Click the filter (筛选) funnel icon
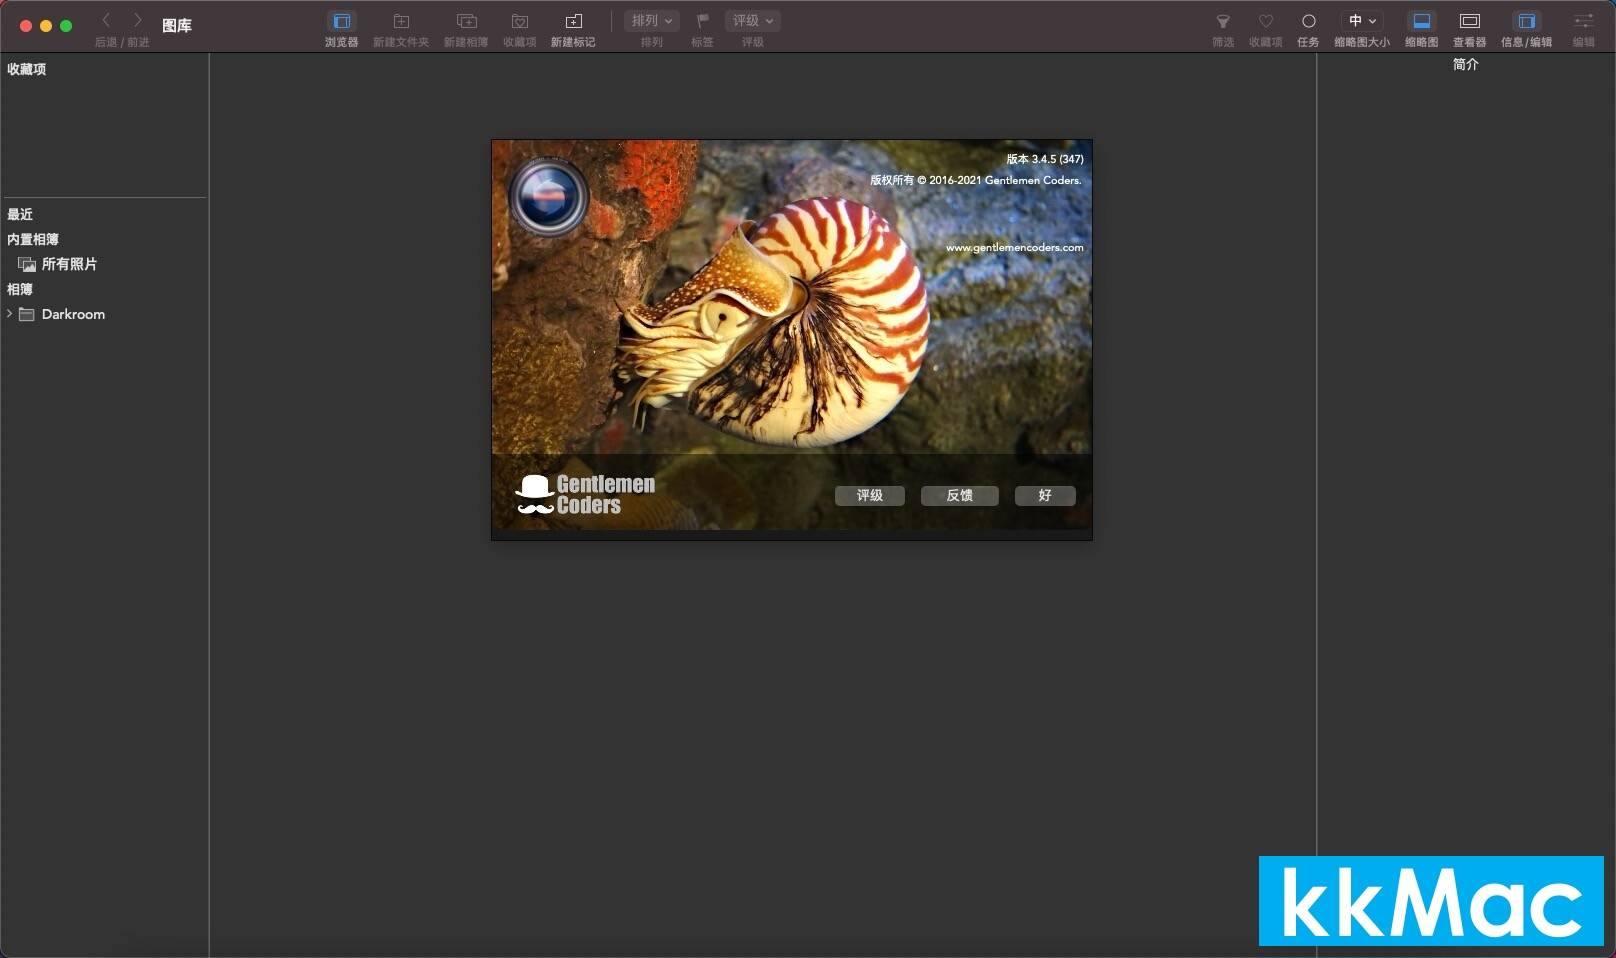Screen dimensions: 1616x958 pos(1223,21)
